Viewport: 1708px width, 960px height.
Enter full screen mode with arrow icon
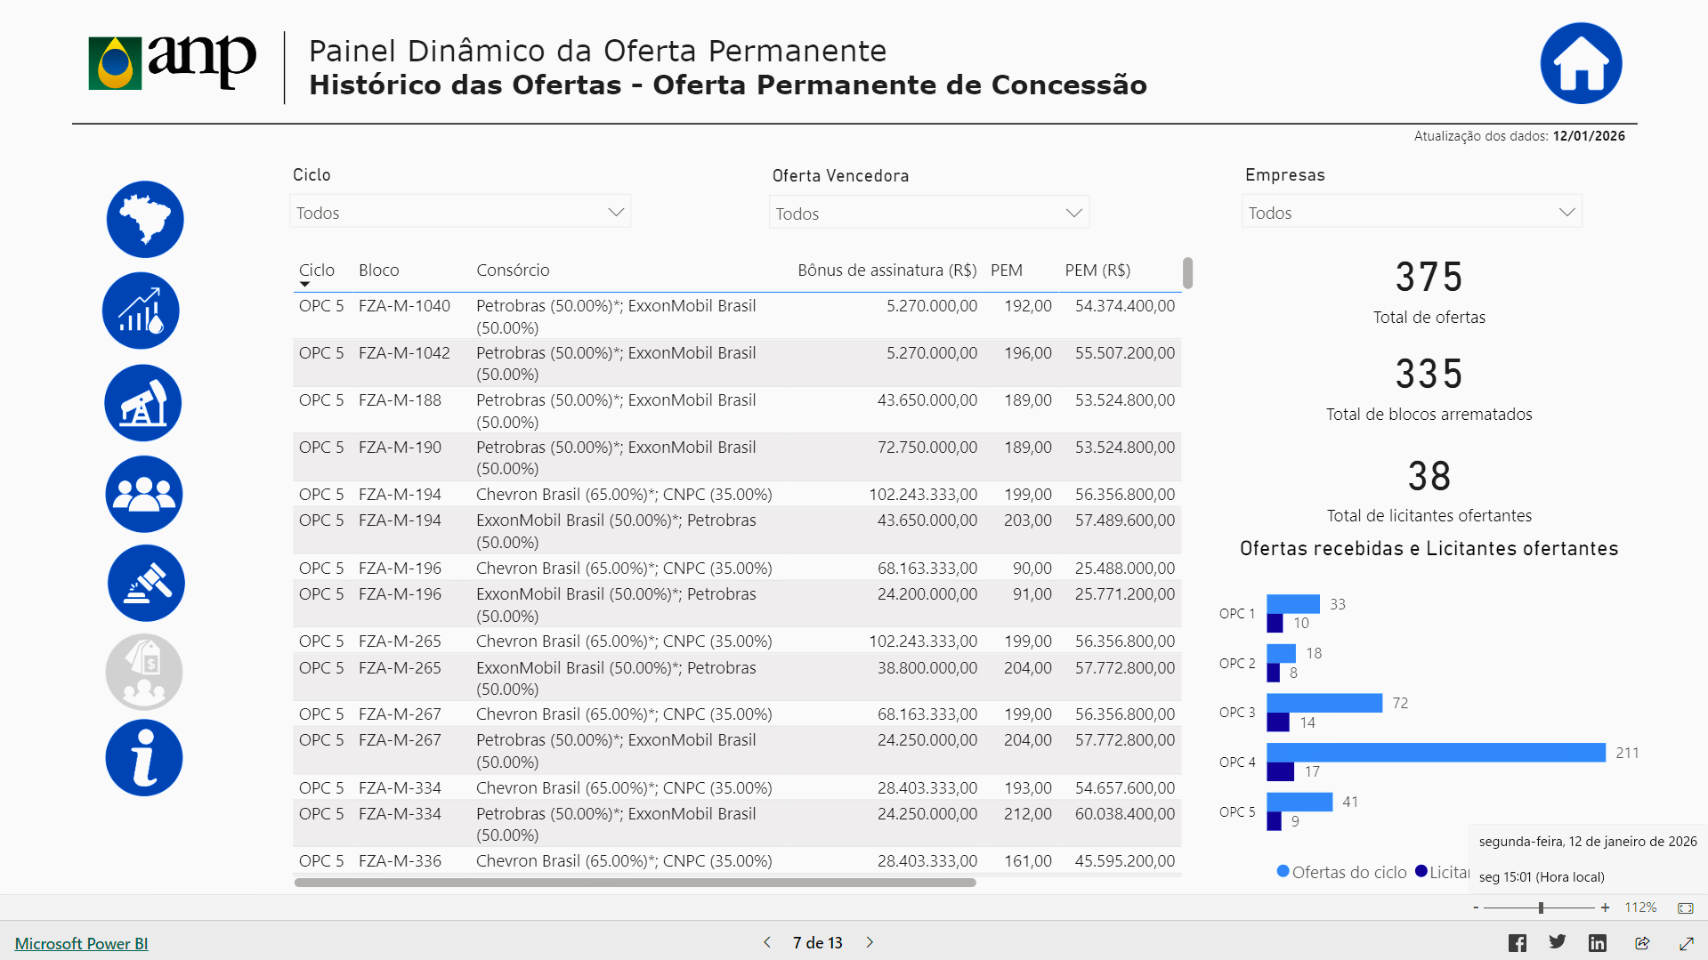point(1686,943)
